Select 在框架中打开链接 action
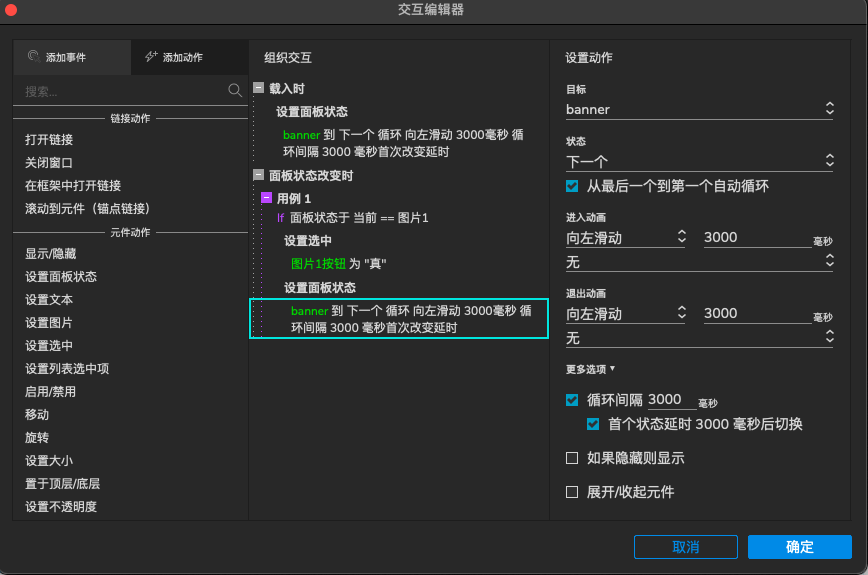The image size is (868, 575). (73, 185)
